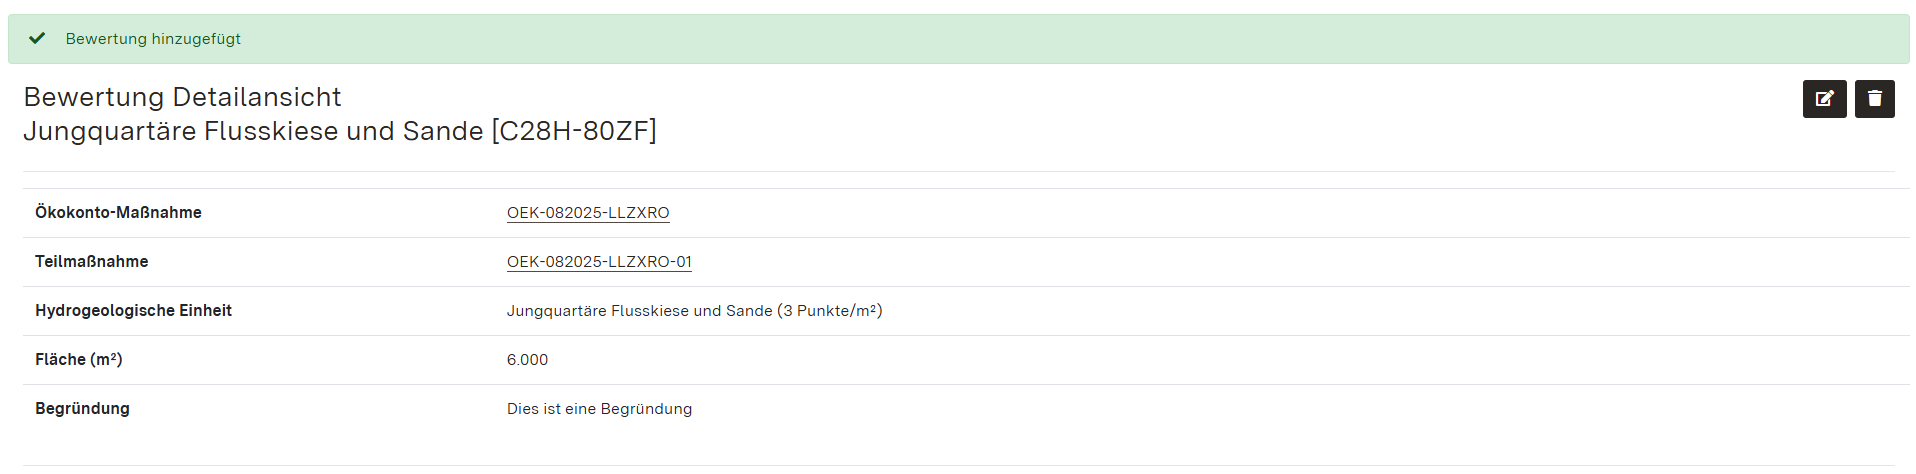Image resolution: width=1916 pixels, height=474 pixels.
Task: Click the area value 6.000
Action: (x=527, y=360)
